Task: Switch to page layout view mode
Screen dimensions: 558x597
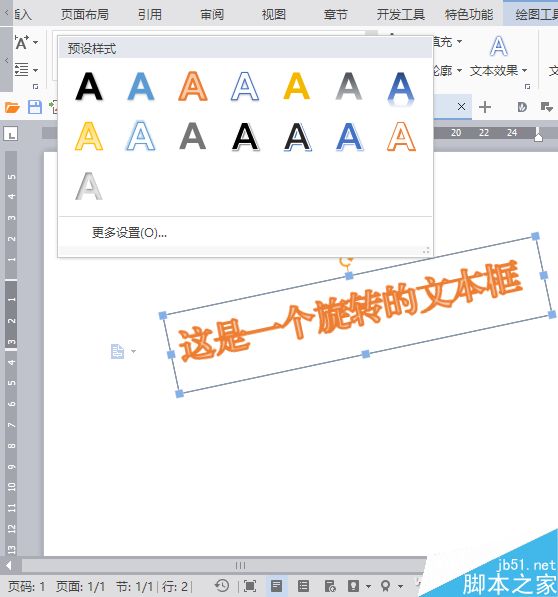Action: point(276,586)
